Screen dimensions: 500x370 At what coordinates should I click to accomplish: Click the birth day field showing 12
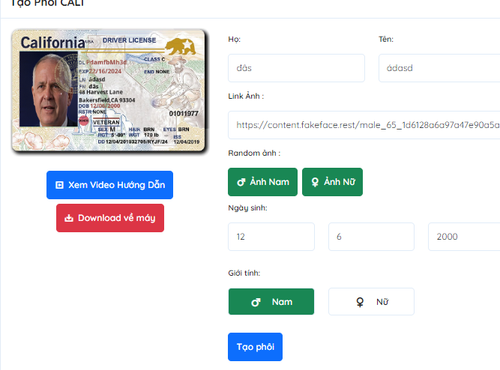pyautogui.click(x=271, y=237)
